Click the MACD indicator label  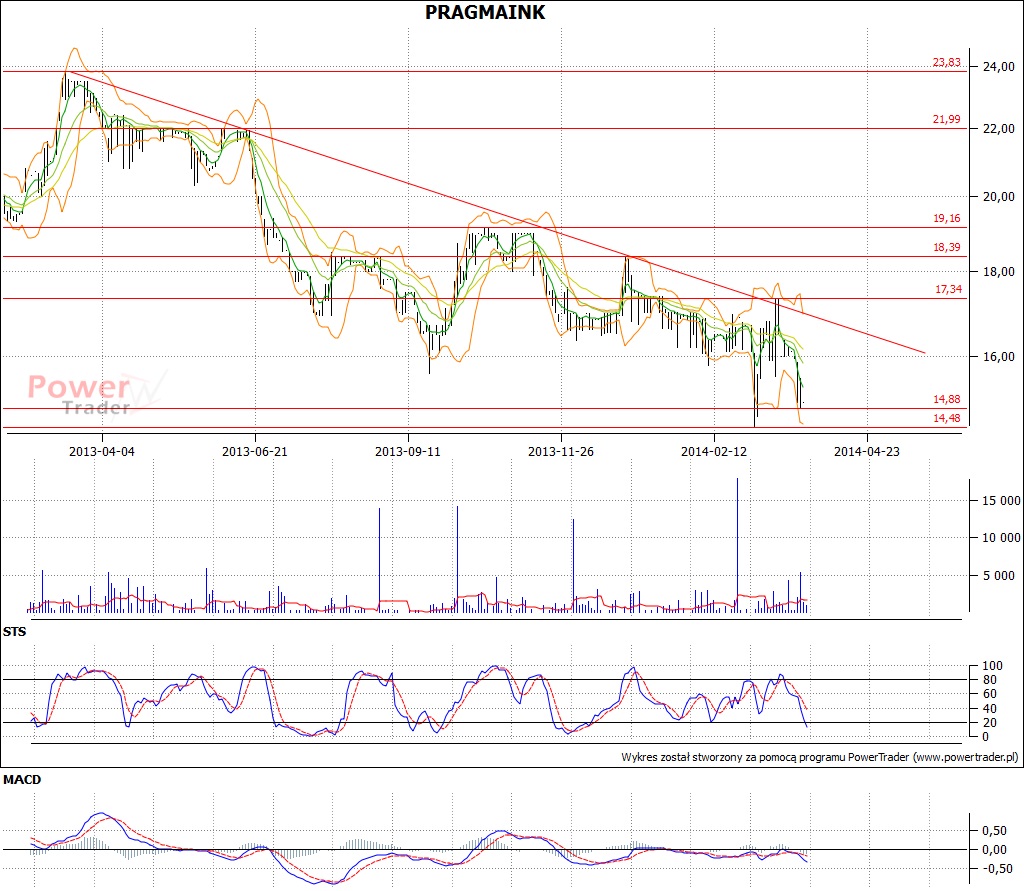coord(22,780)
